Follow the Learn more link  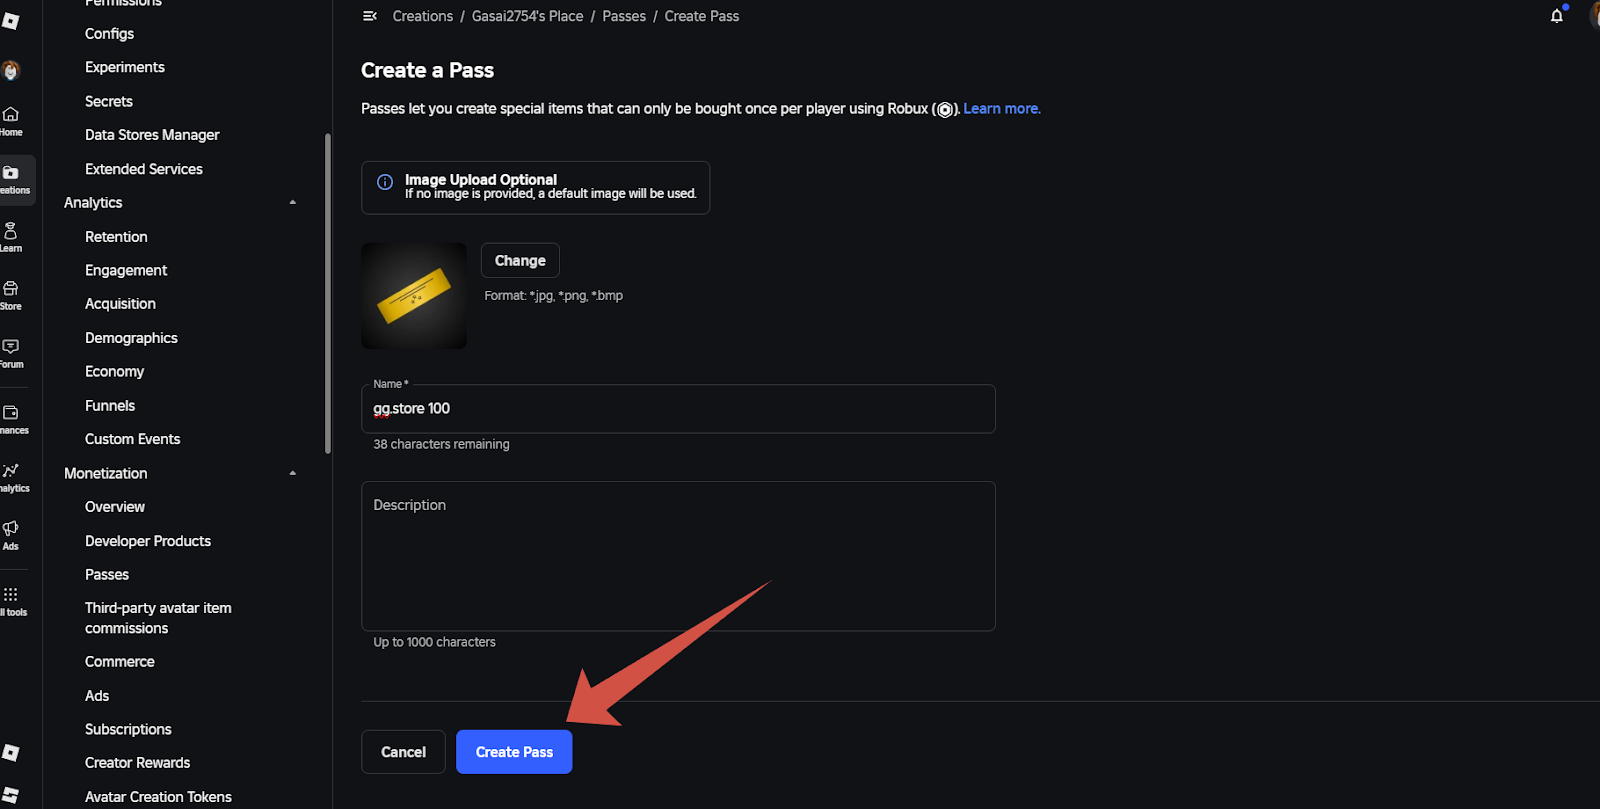click(1001, 109)
